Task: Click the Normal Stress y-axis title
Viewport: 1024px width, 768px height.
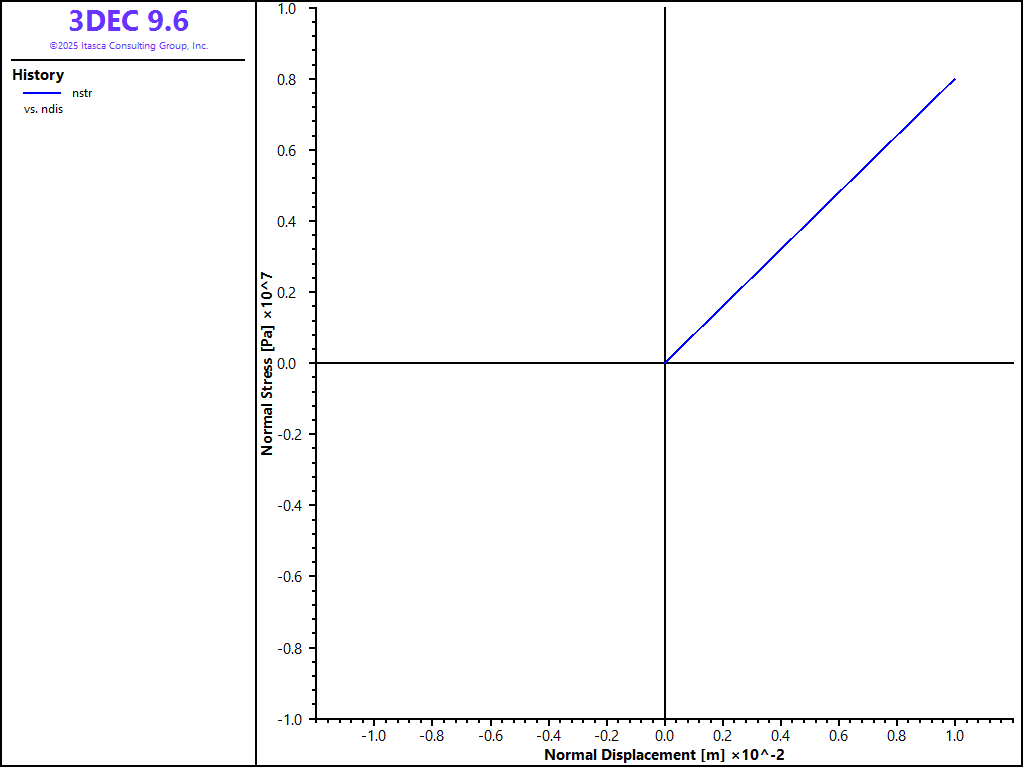Action: coord(267,363)
